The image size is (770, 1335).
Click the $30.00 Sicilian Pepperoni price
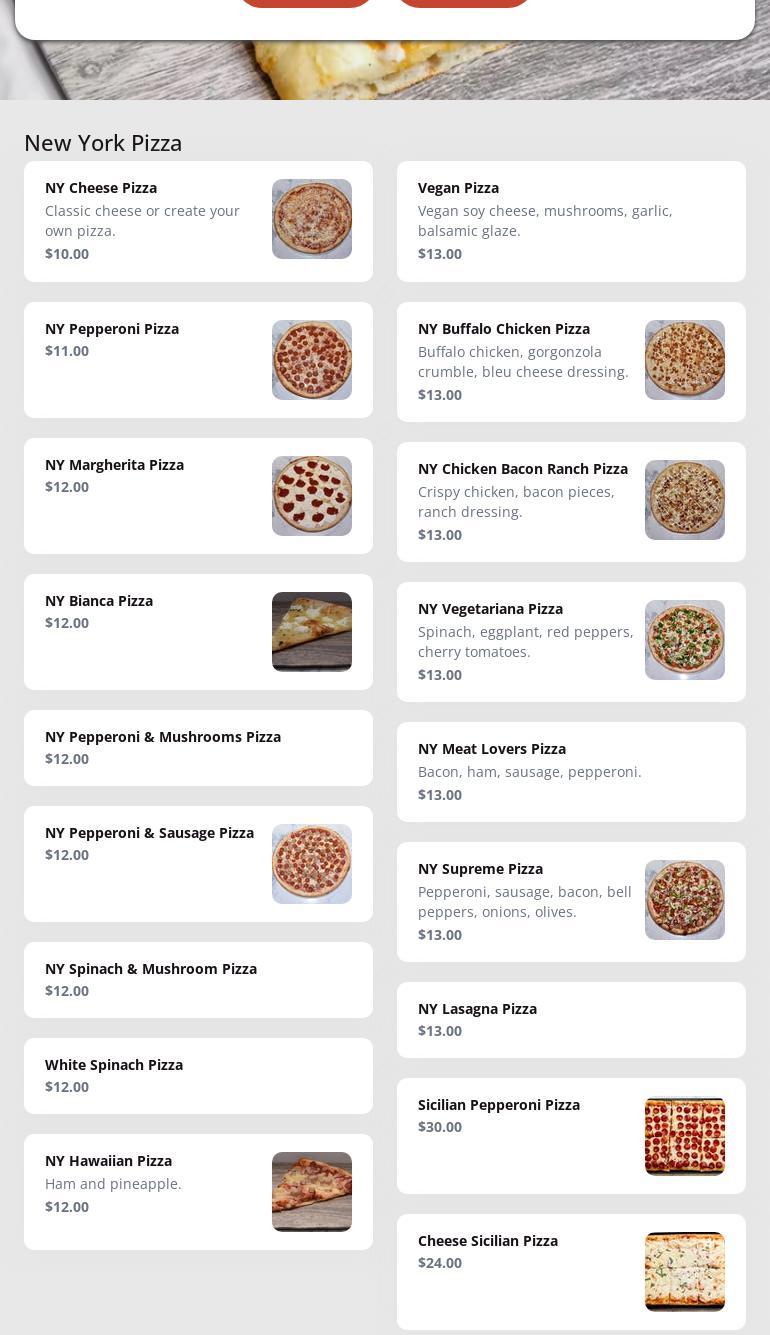440,1127
